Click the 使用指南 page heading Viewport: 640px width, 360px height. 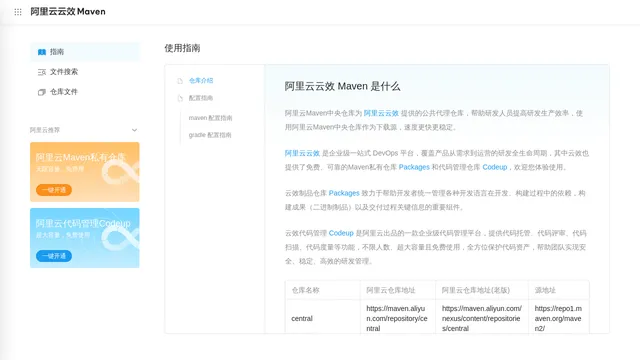coord(182,48)
